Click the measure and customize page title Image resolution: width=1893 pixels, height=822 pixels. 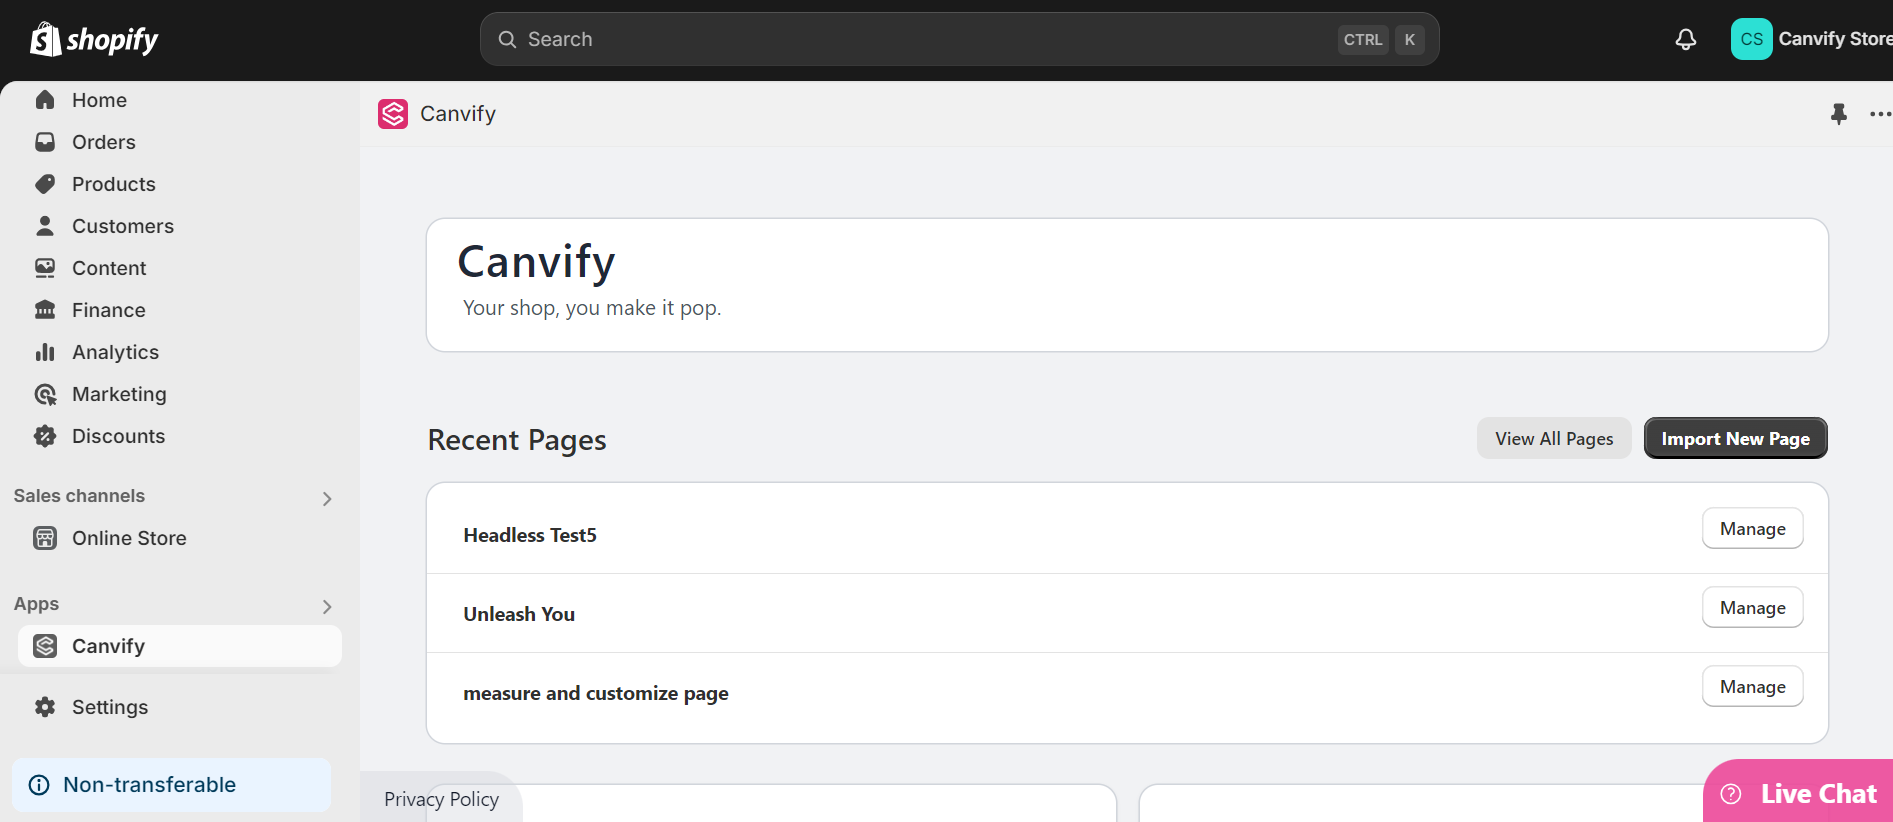click(x=596, y=693)
